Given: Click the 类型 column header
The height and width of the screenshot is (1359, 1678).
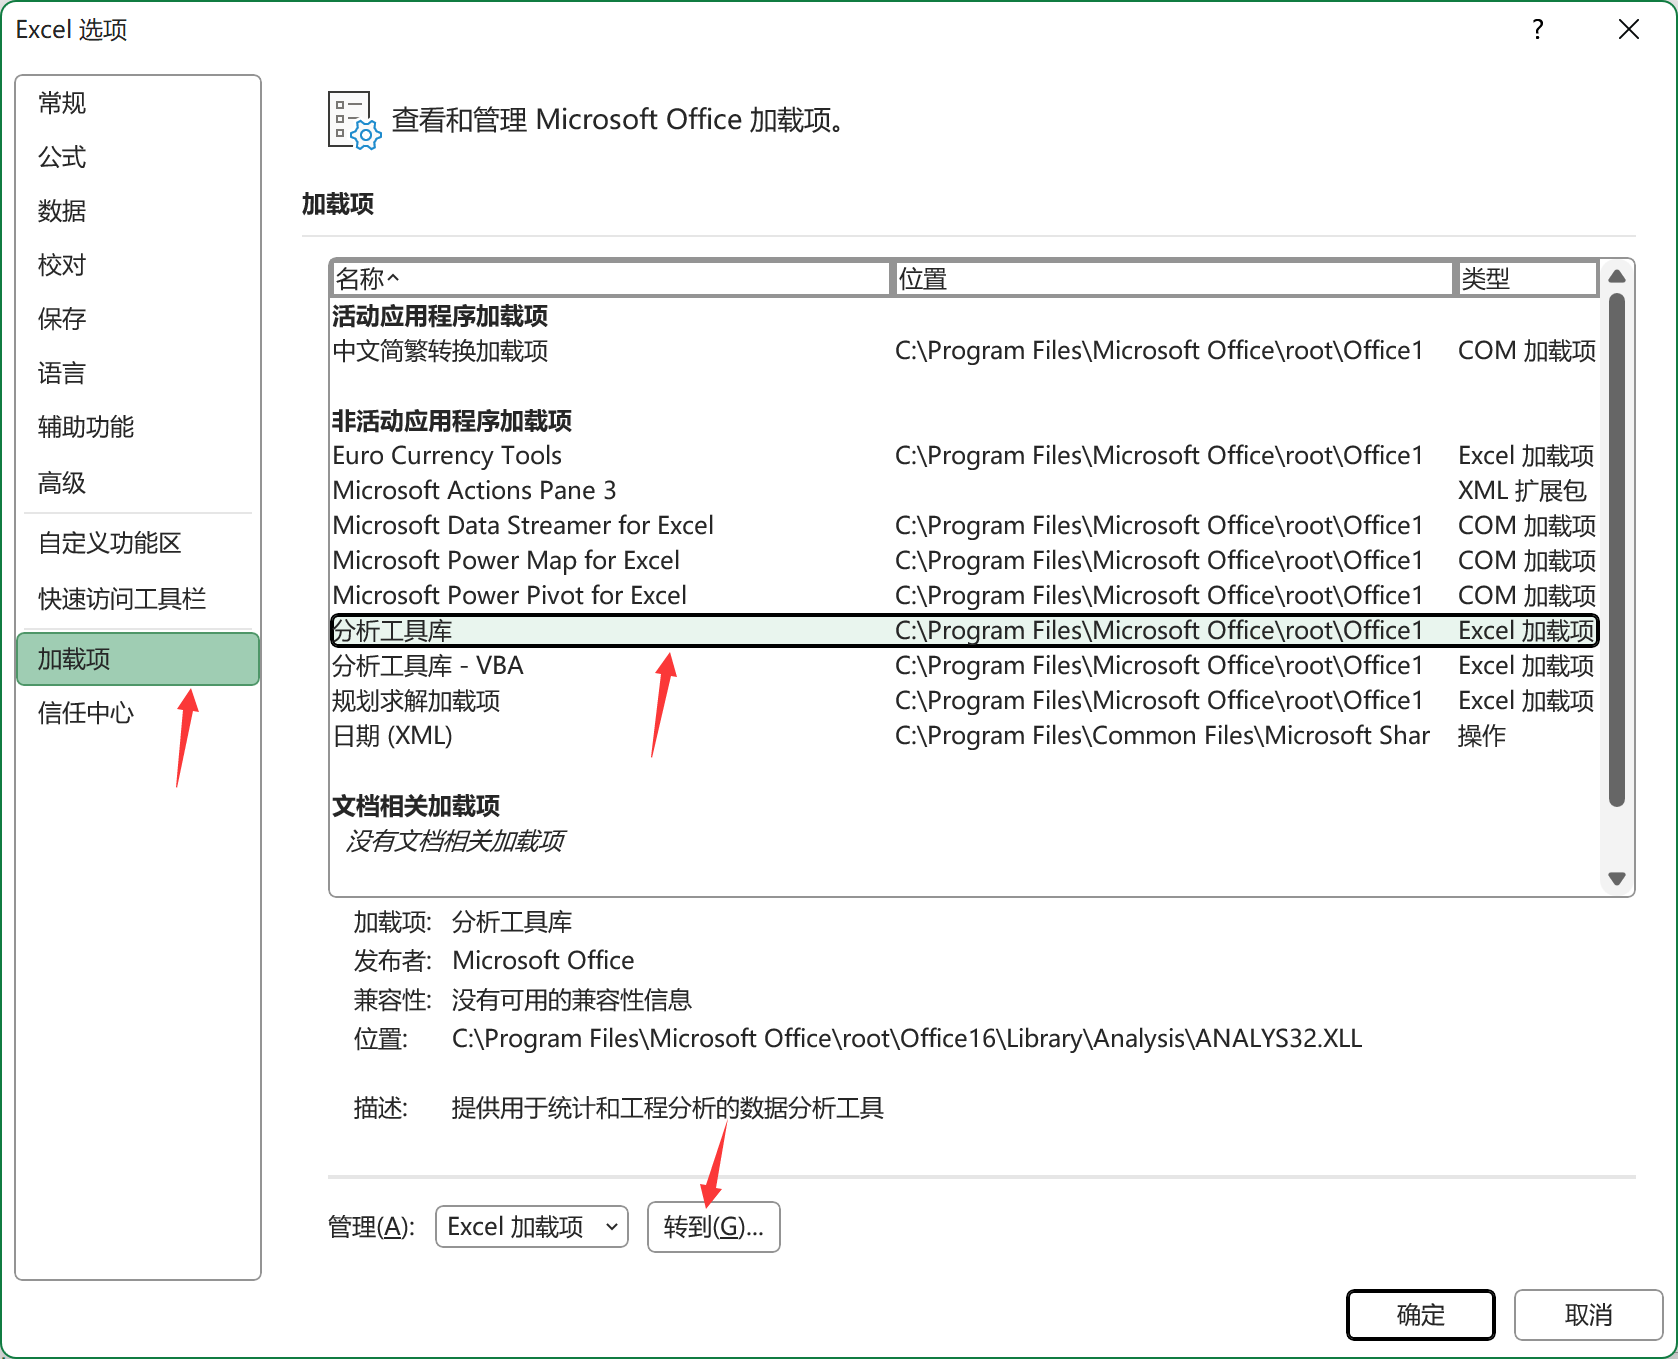Looking at the screenshot, I should (x=1526, y=278).
